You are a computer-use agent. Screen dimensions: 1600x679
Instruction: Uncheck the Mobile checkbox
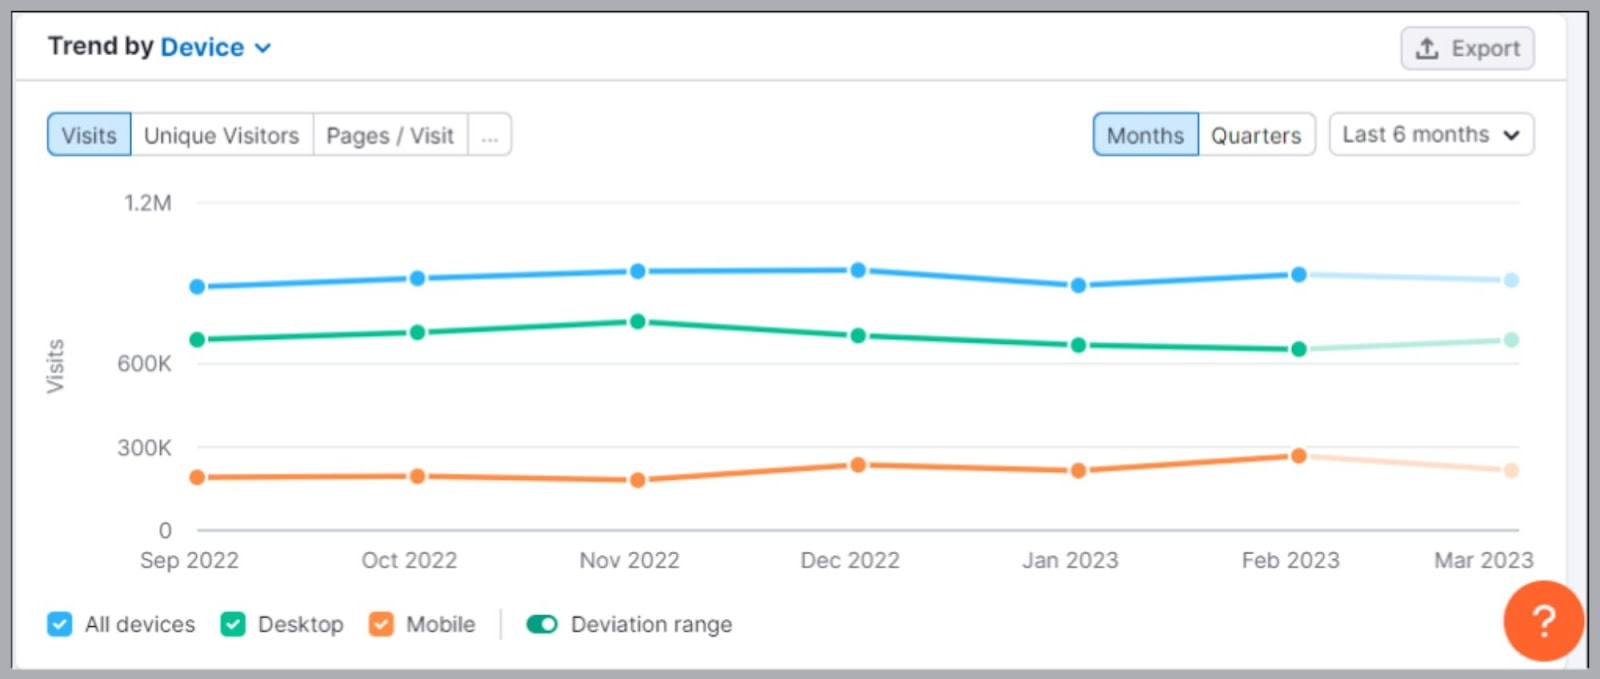point(381,624)
